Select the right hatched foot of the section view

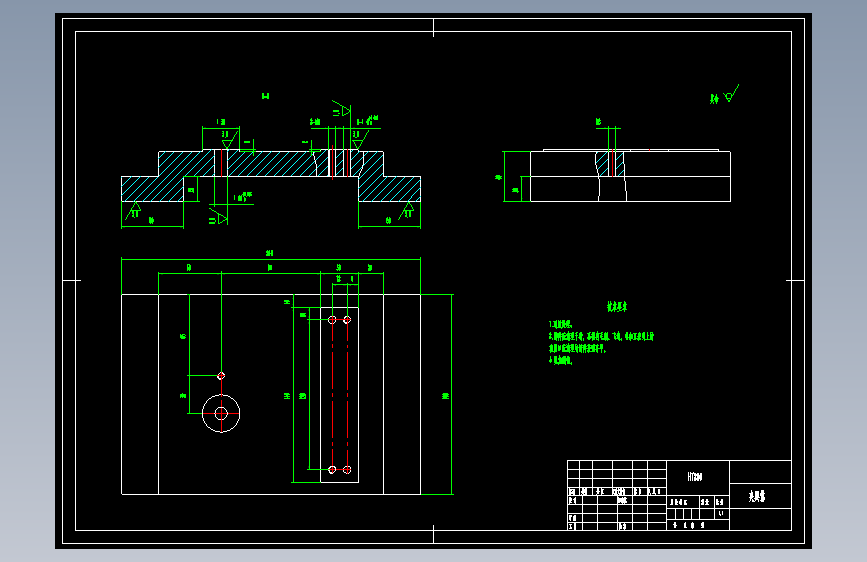coord(390,189)
